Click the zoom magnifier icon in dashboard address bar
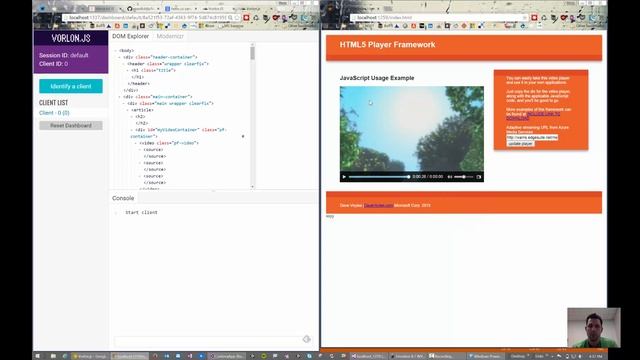640x360 pixels. point(230,18)
